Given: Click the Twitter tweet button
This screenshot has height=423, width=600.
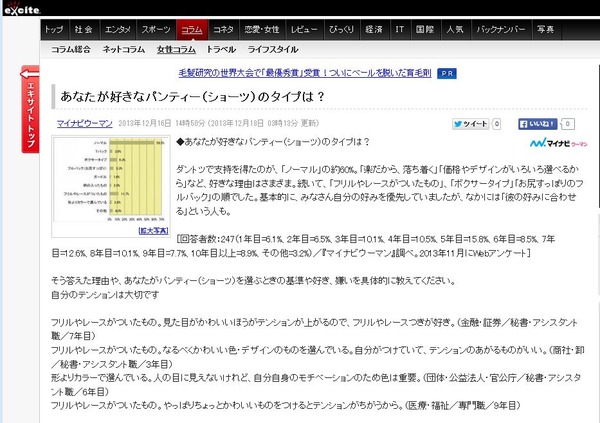Looking at the screenshot, I should coord(470,124).
